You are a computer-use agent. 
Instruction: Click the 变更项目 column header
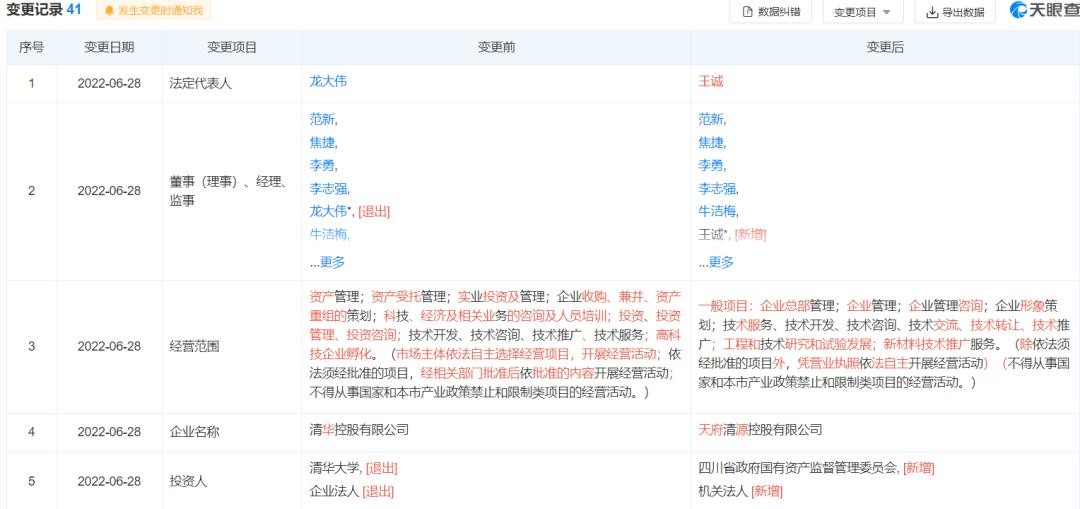(x=232, y=47)
